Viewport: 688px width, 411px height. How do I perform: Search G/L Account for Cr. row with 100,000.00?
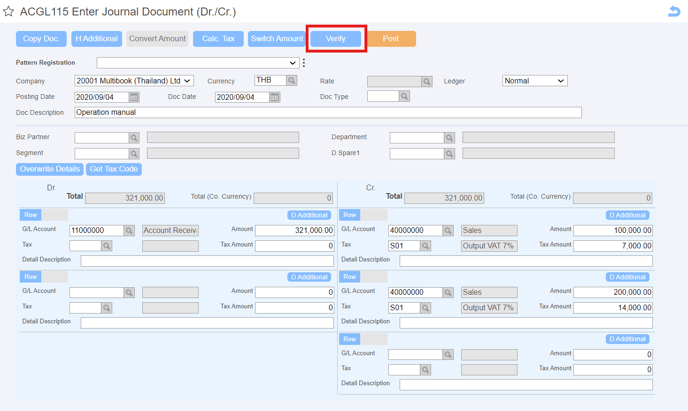[x=448, y=230]
